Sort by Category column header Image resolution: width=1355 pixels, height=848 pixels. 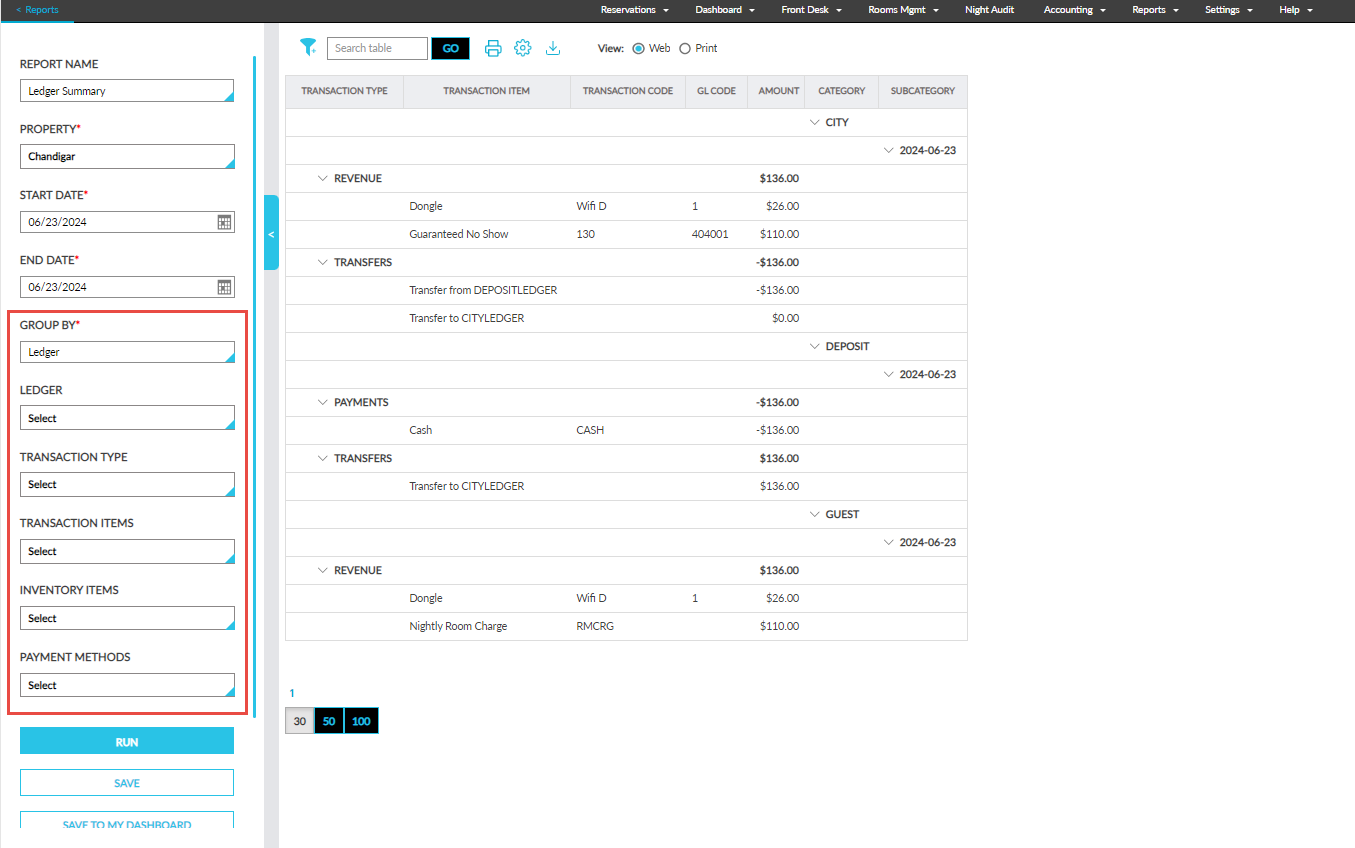841,91
